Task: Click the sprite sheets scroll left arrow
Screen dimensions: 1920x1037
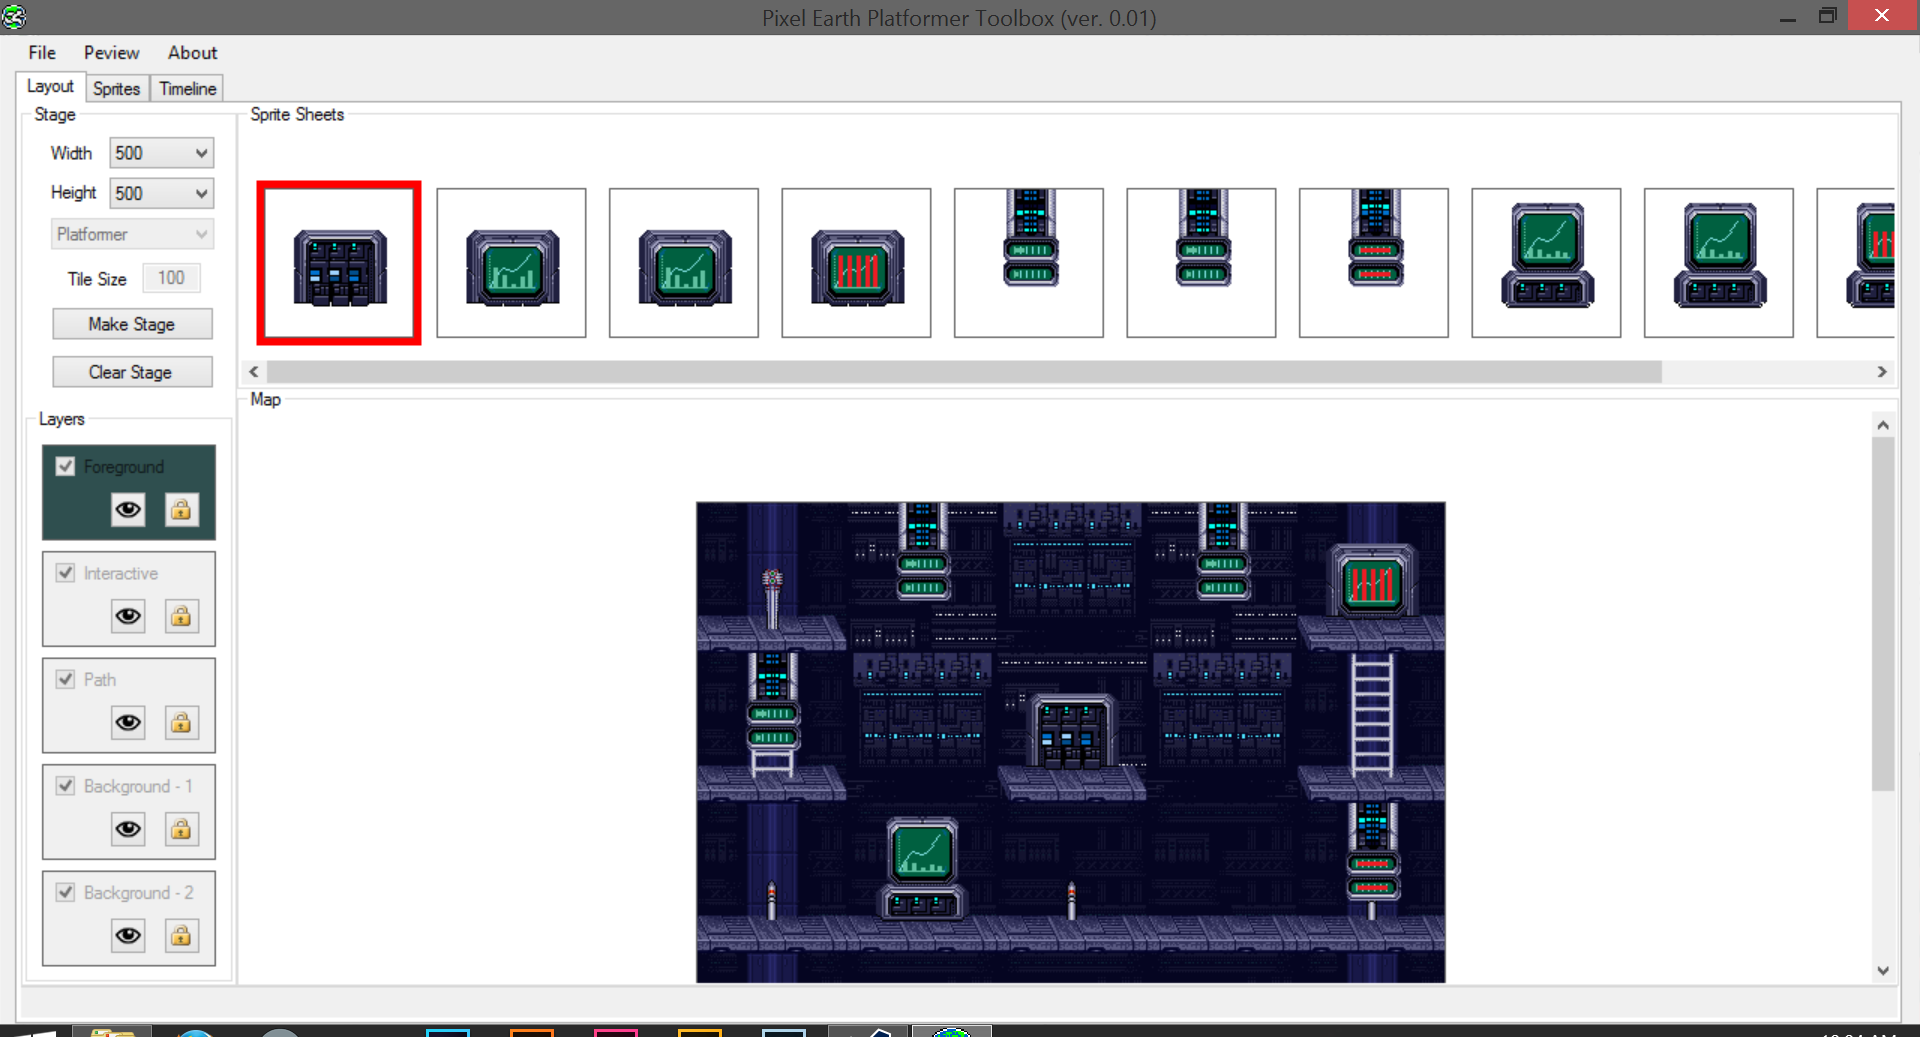Action: point(254,372)
